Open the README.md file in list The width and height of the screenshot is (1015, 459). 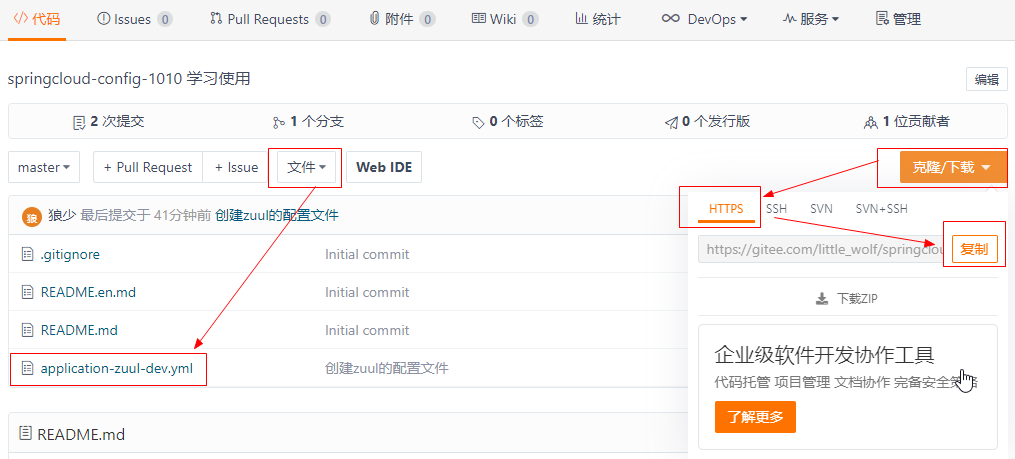tap(79, 330)
